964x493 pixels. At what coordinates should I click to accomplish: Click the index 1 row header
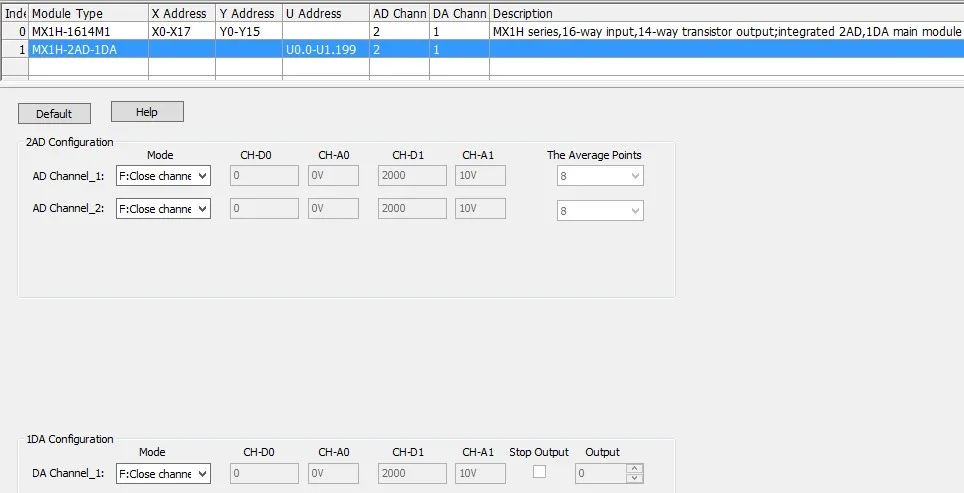click(15, 50)
